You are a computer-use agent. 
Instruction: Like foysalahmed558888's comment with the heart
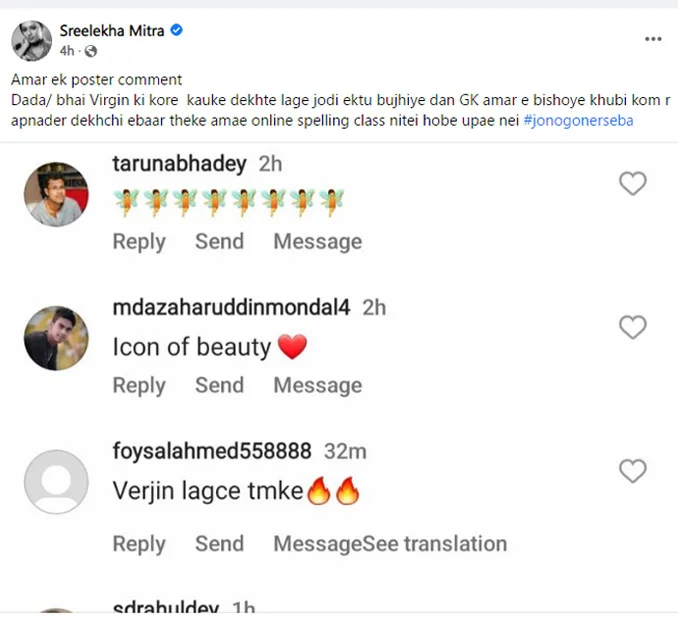(633, 471)
